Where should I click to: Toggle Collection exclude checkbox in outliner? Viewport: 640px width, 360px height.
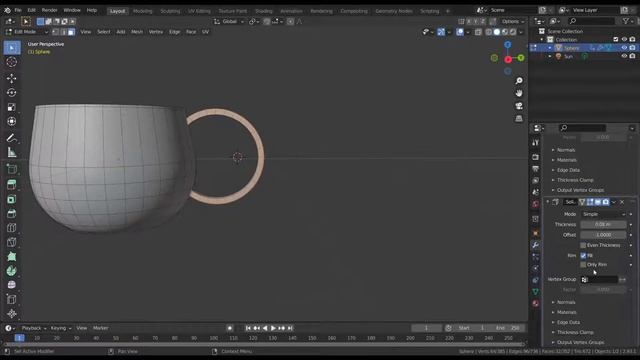click(x=616, y=40)
